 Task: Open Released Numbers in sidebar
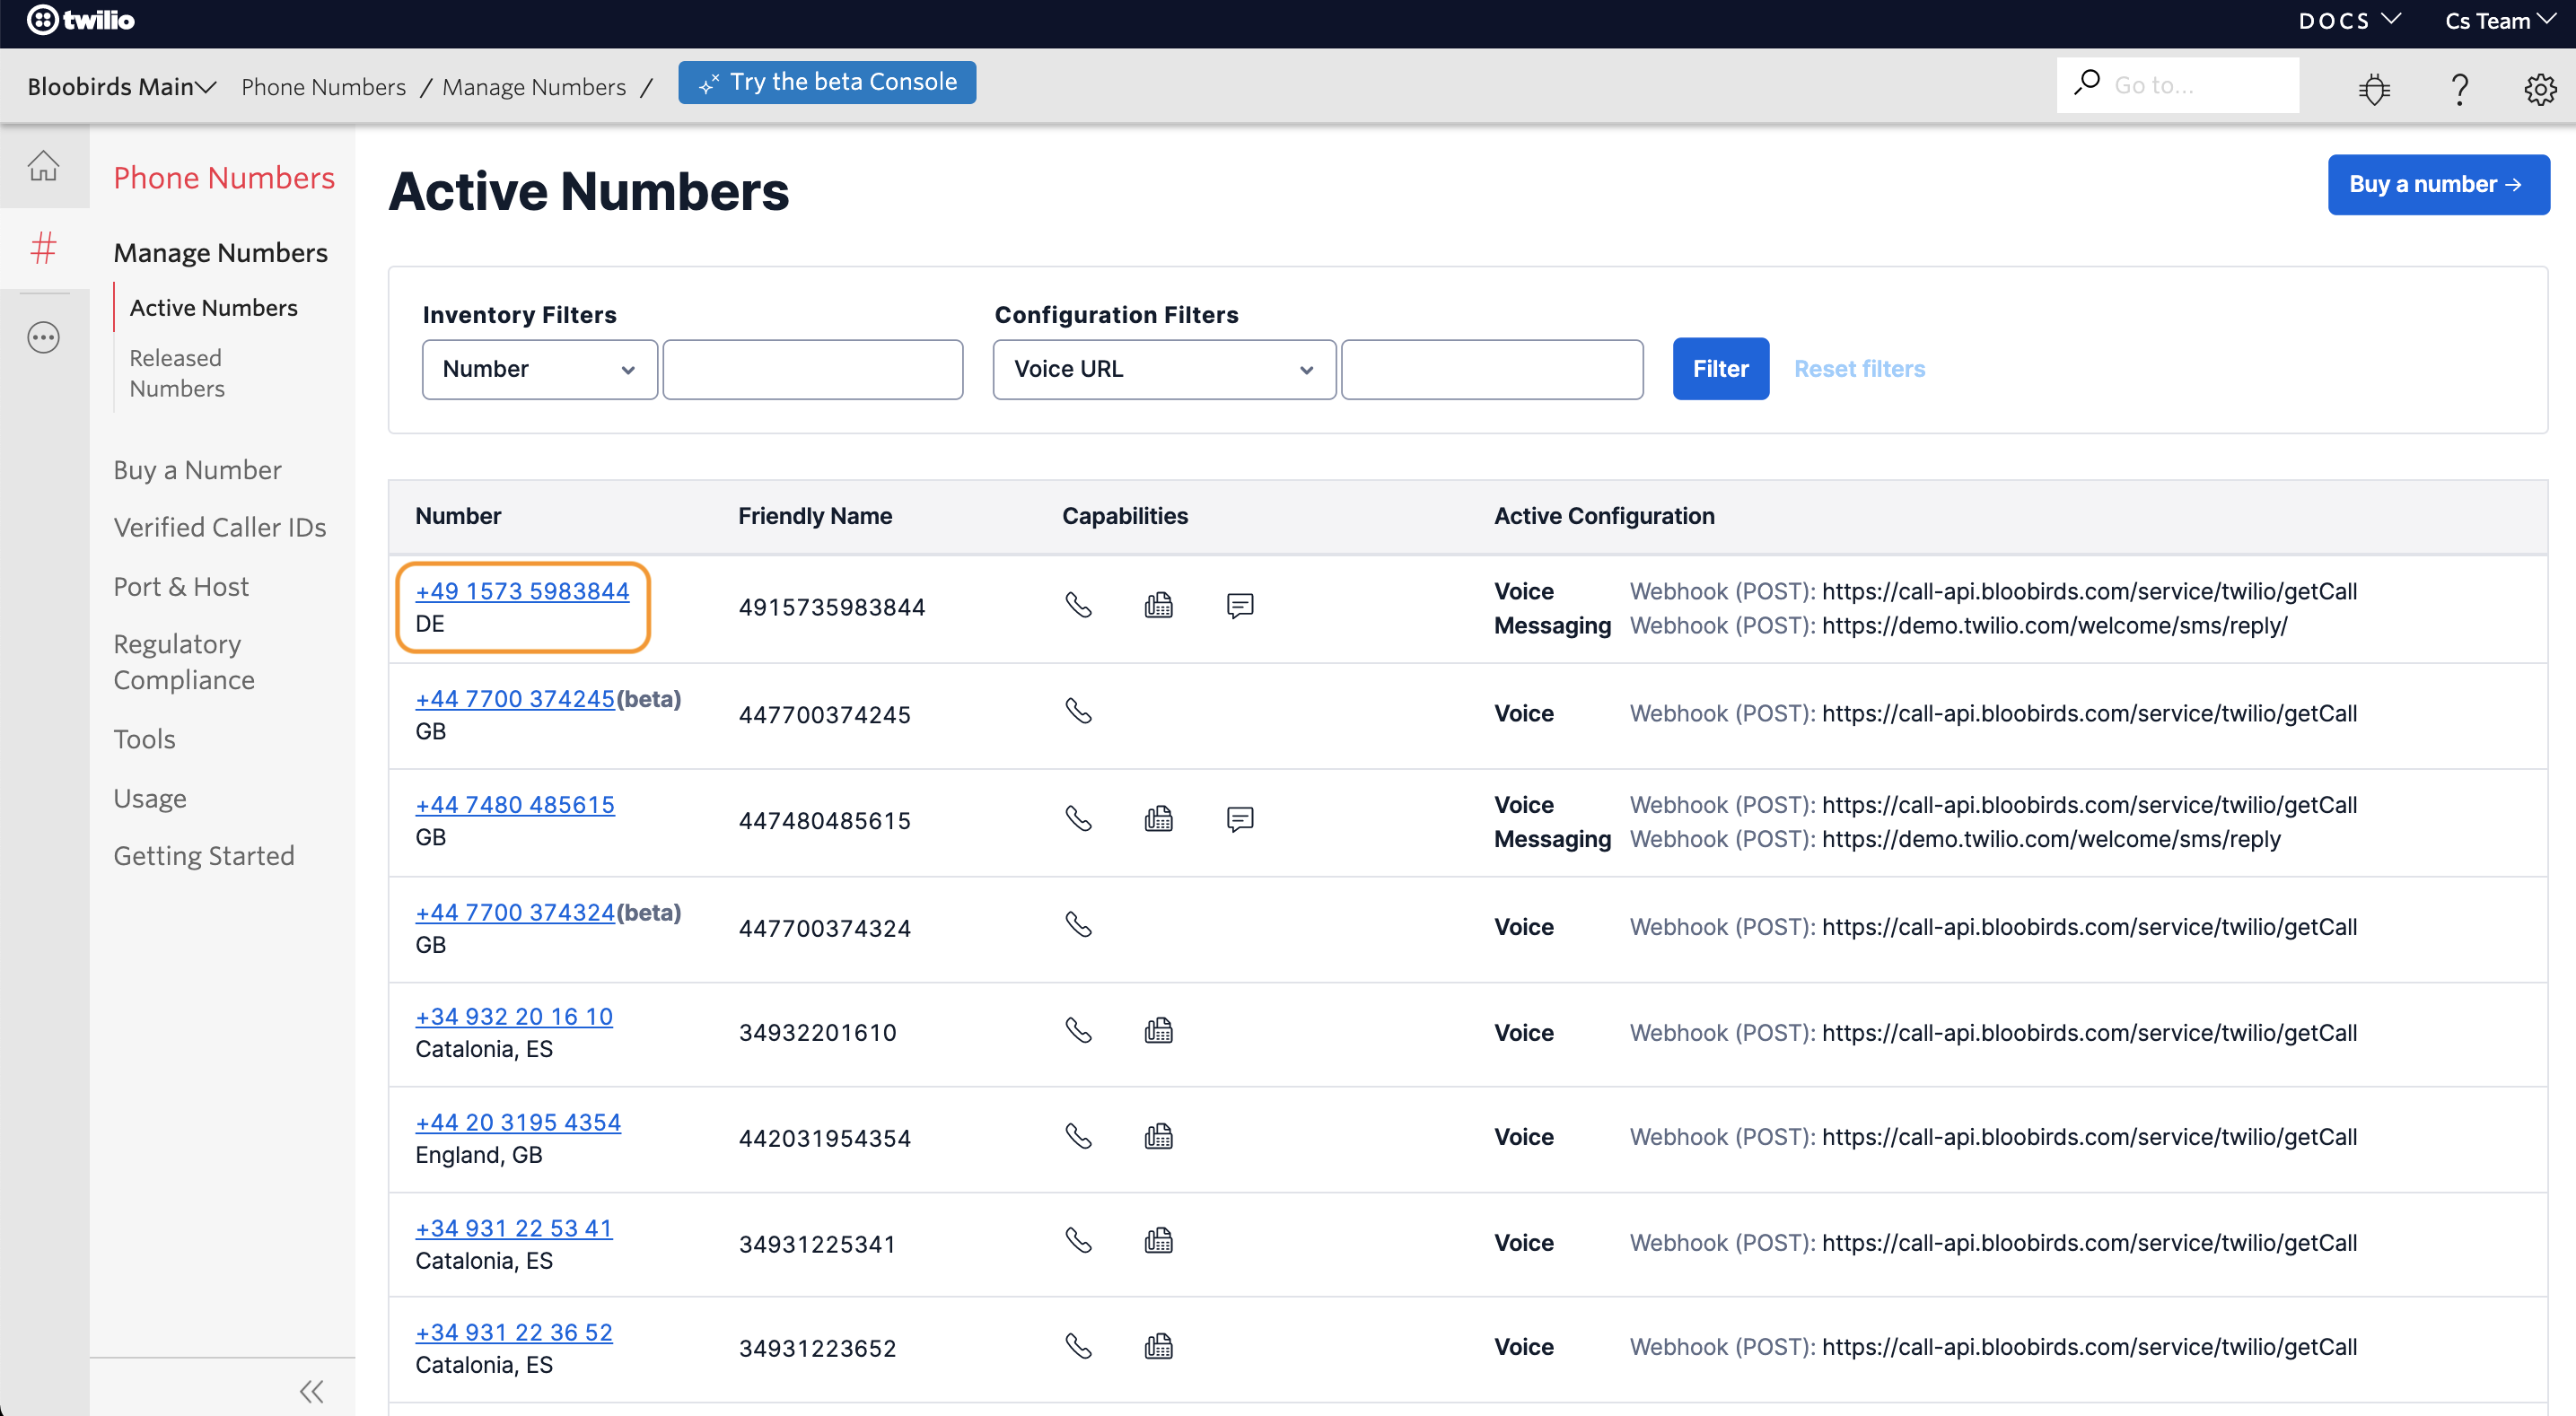tap(177, 373)
